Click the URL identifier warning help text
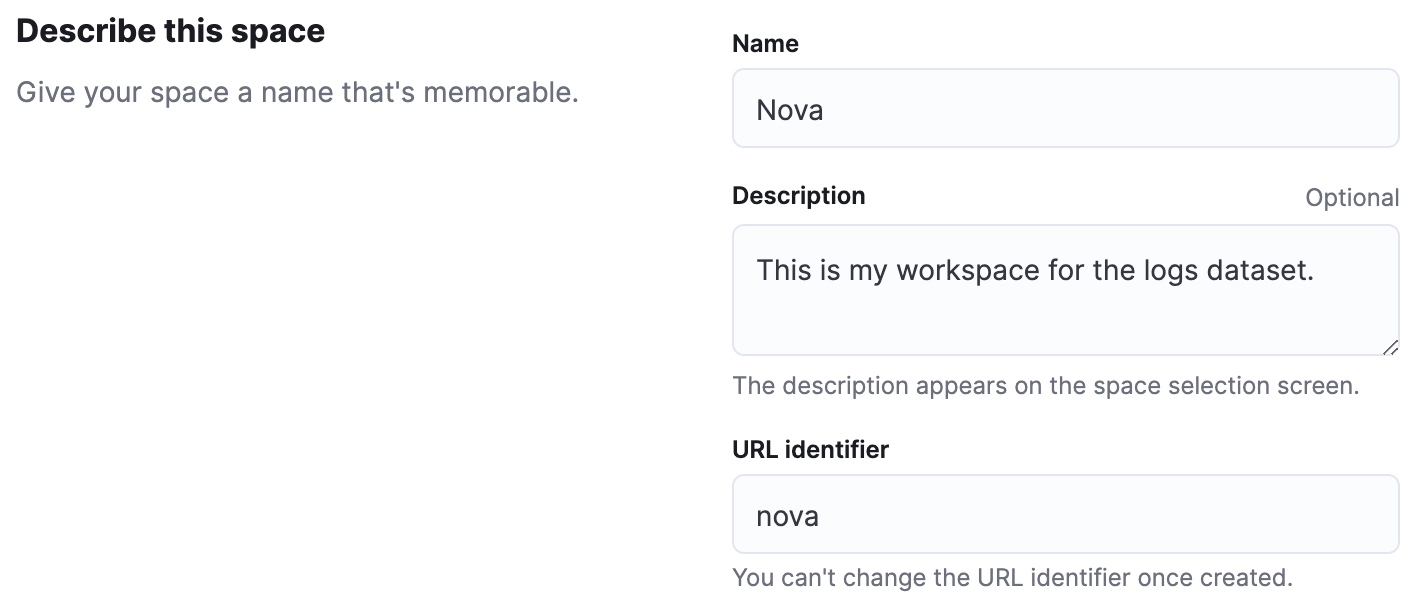Screen dimensions: 1418x614 point(1013,578)
